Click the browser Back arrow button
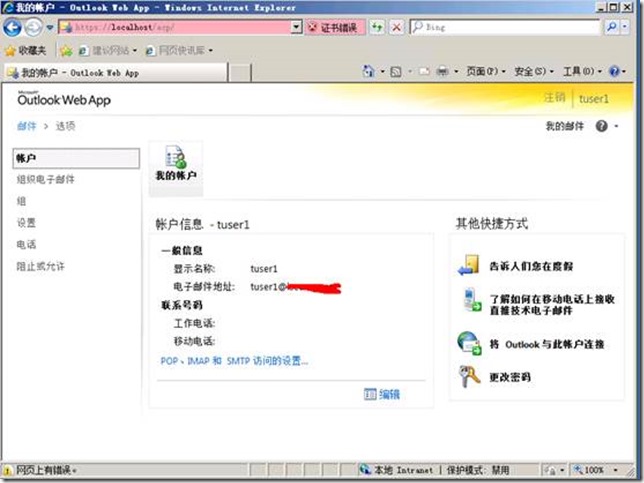 click(x=12, y=28)
